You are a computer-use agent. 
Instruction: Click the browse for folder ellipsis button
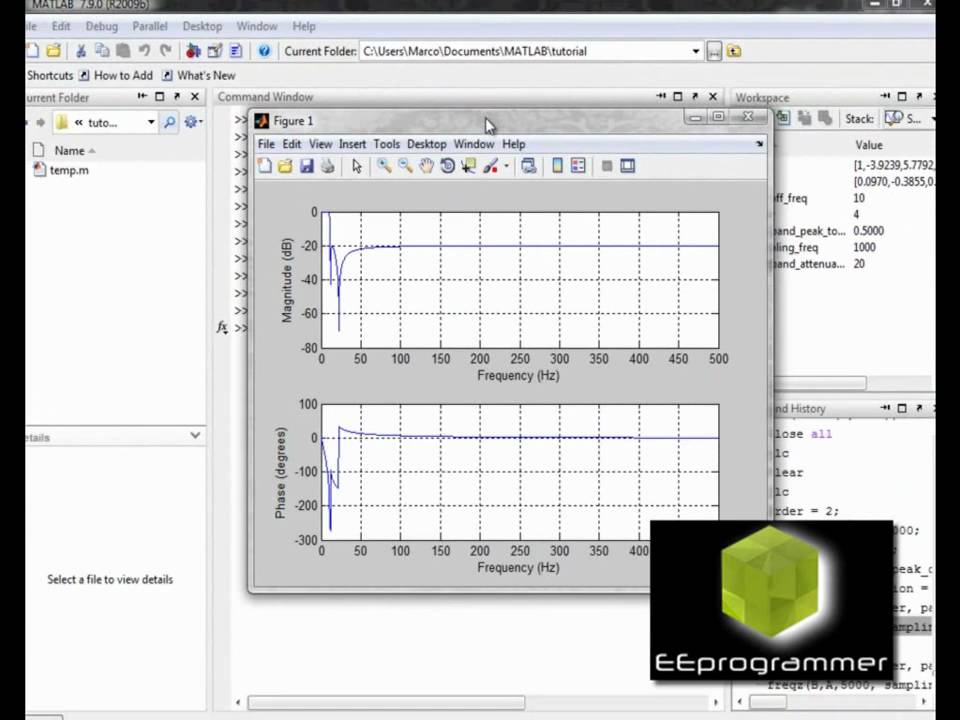coord(714,51)
